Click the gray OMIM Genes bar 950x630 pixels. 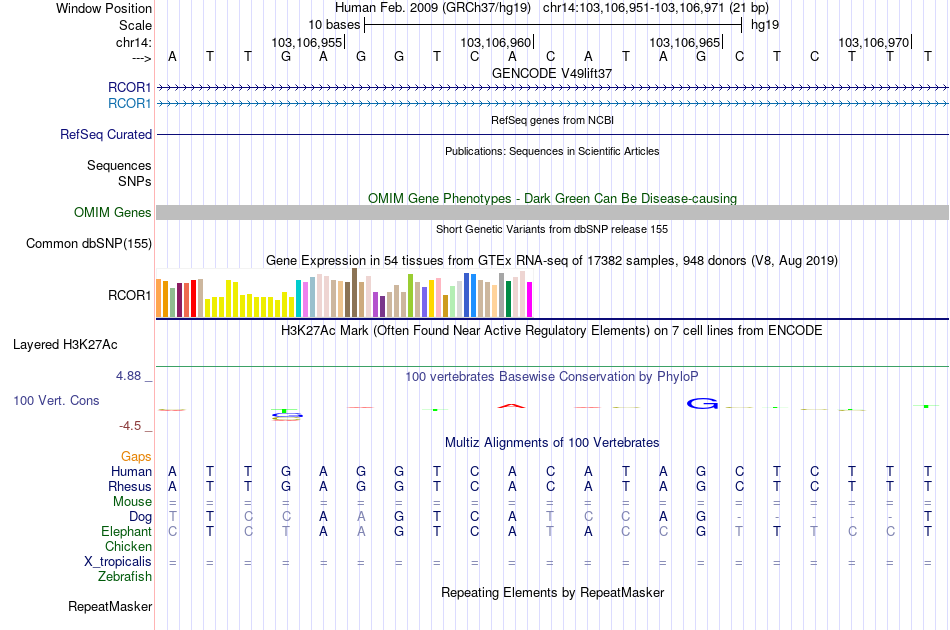(x=553, y=212)
